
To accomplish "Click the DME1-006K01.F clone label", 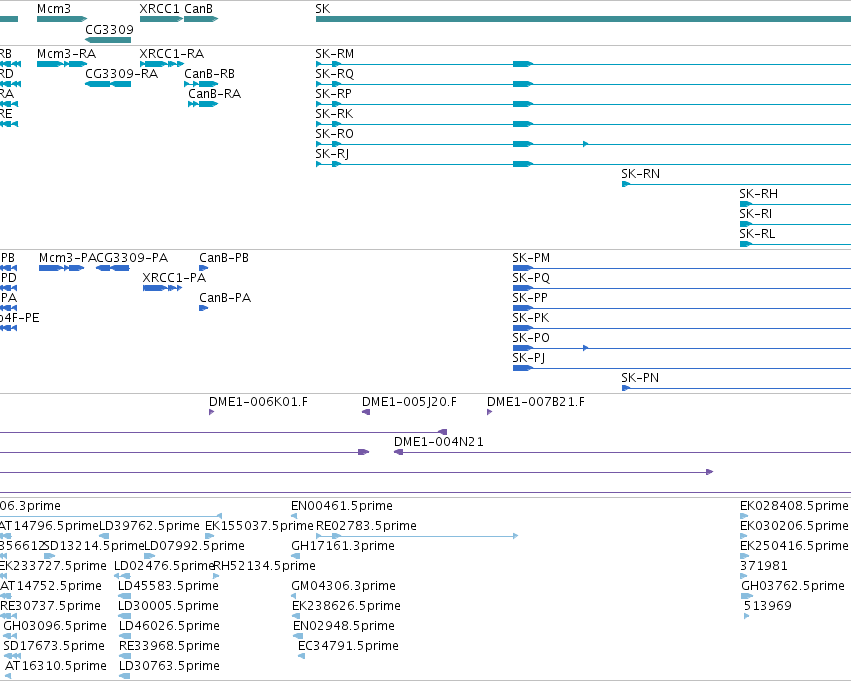I will pyautogui.click(x=258, y=402).
